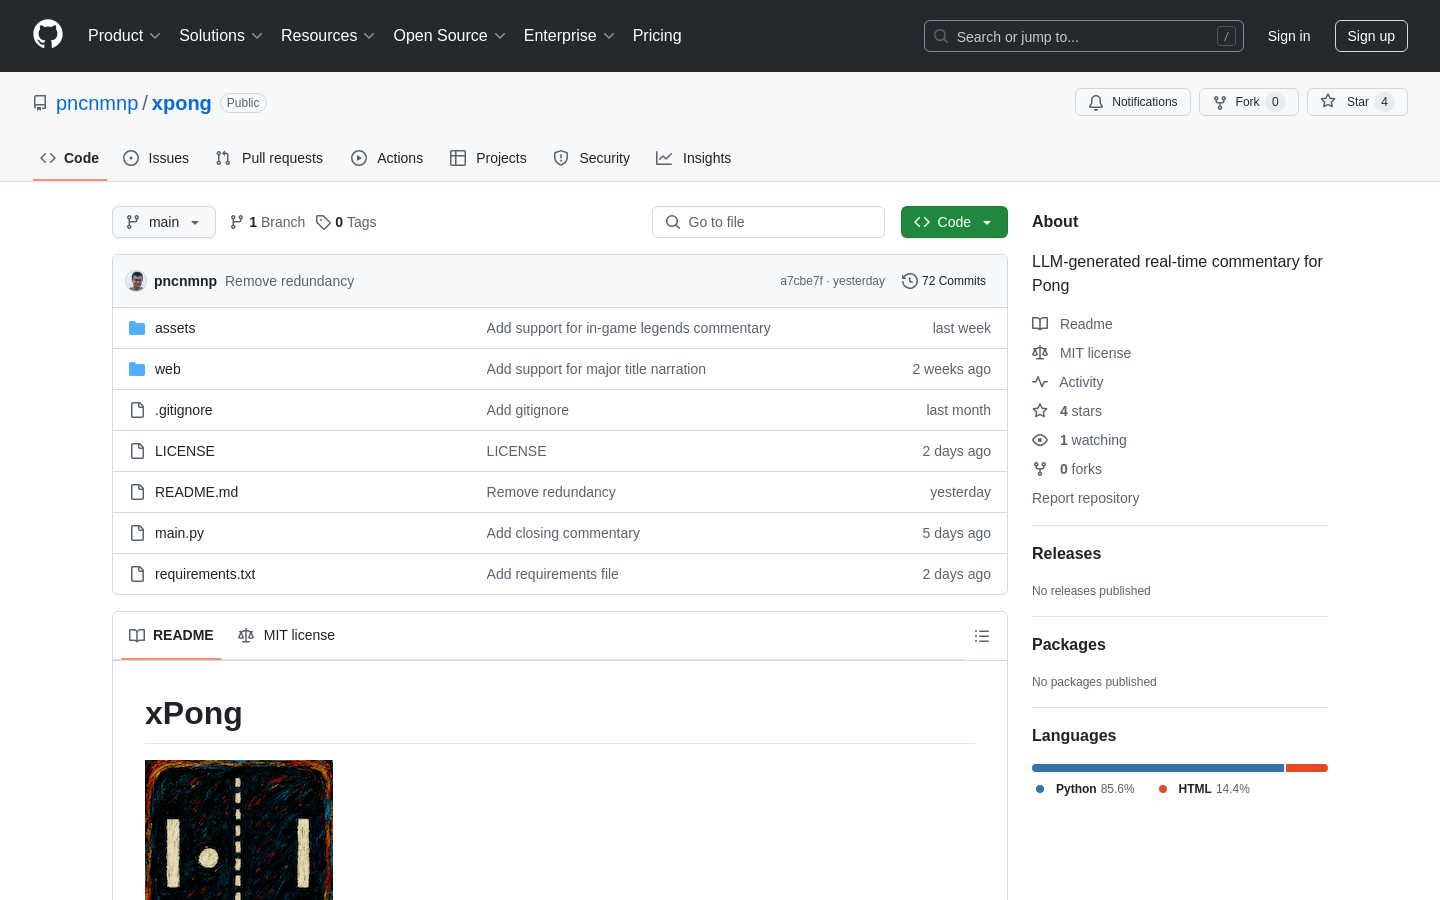
Task: Open the main.py file
Action: coord(179,533)
